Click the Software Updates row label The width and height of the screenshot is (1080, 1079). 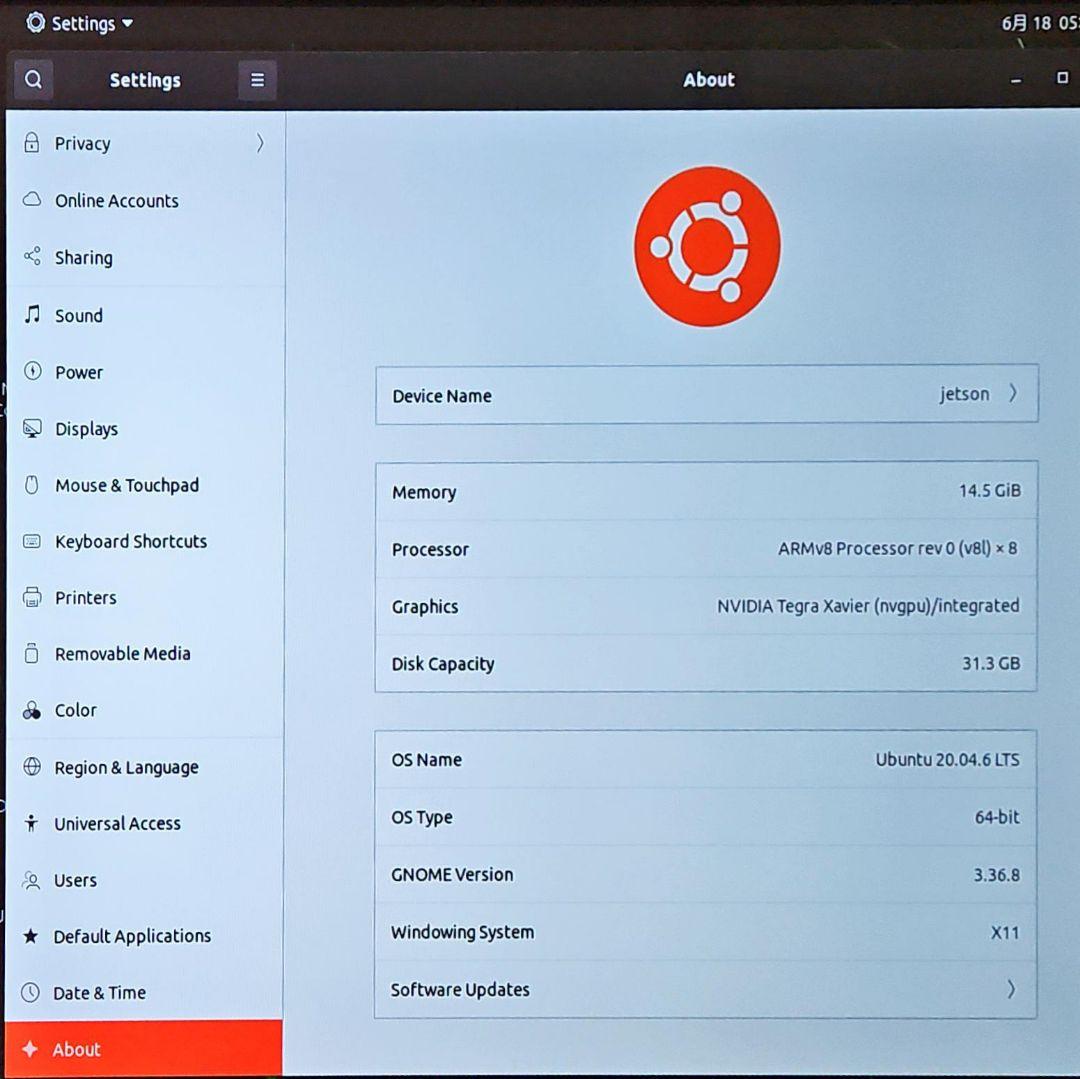click(x=460, y=989)
